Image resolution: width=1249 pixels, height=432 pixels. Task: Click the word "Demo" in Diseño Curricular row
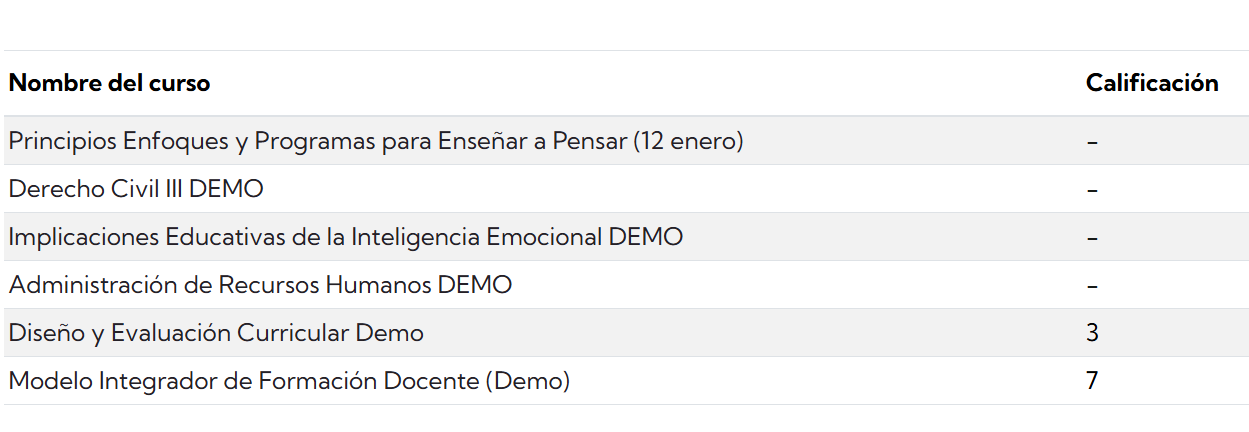(390, 333)
